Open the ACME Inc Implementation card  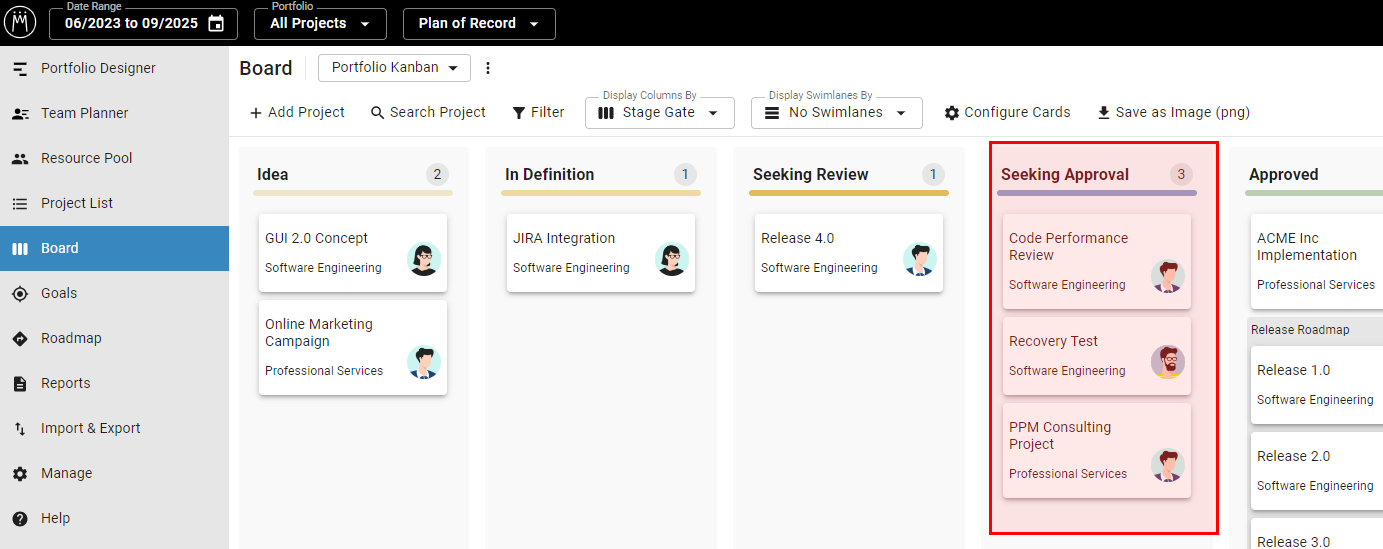[1317, 261]
